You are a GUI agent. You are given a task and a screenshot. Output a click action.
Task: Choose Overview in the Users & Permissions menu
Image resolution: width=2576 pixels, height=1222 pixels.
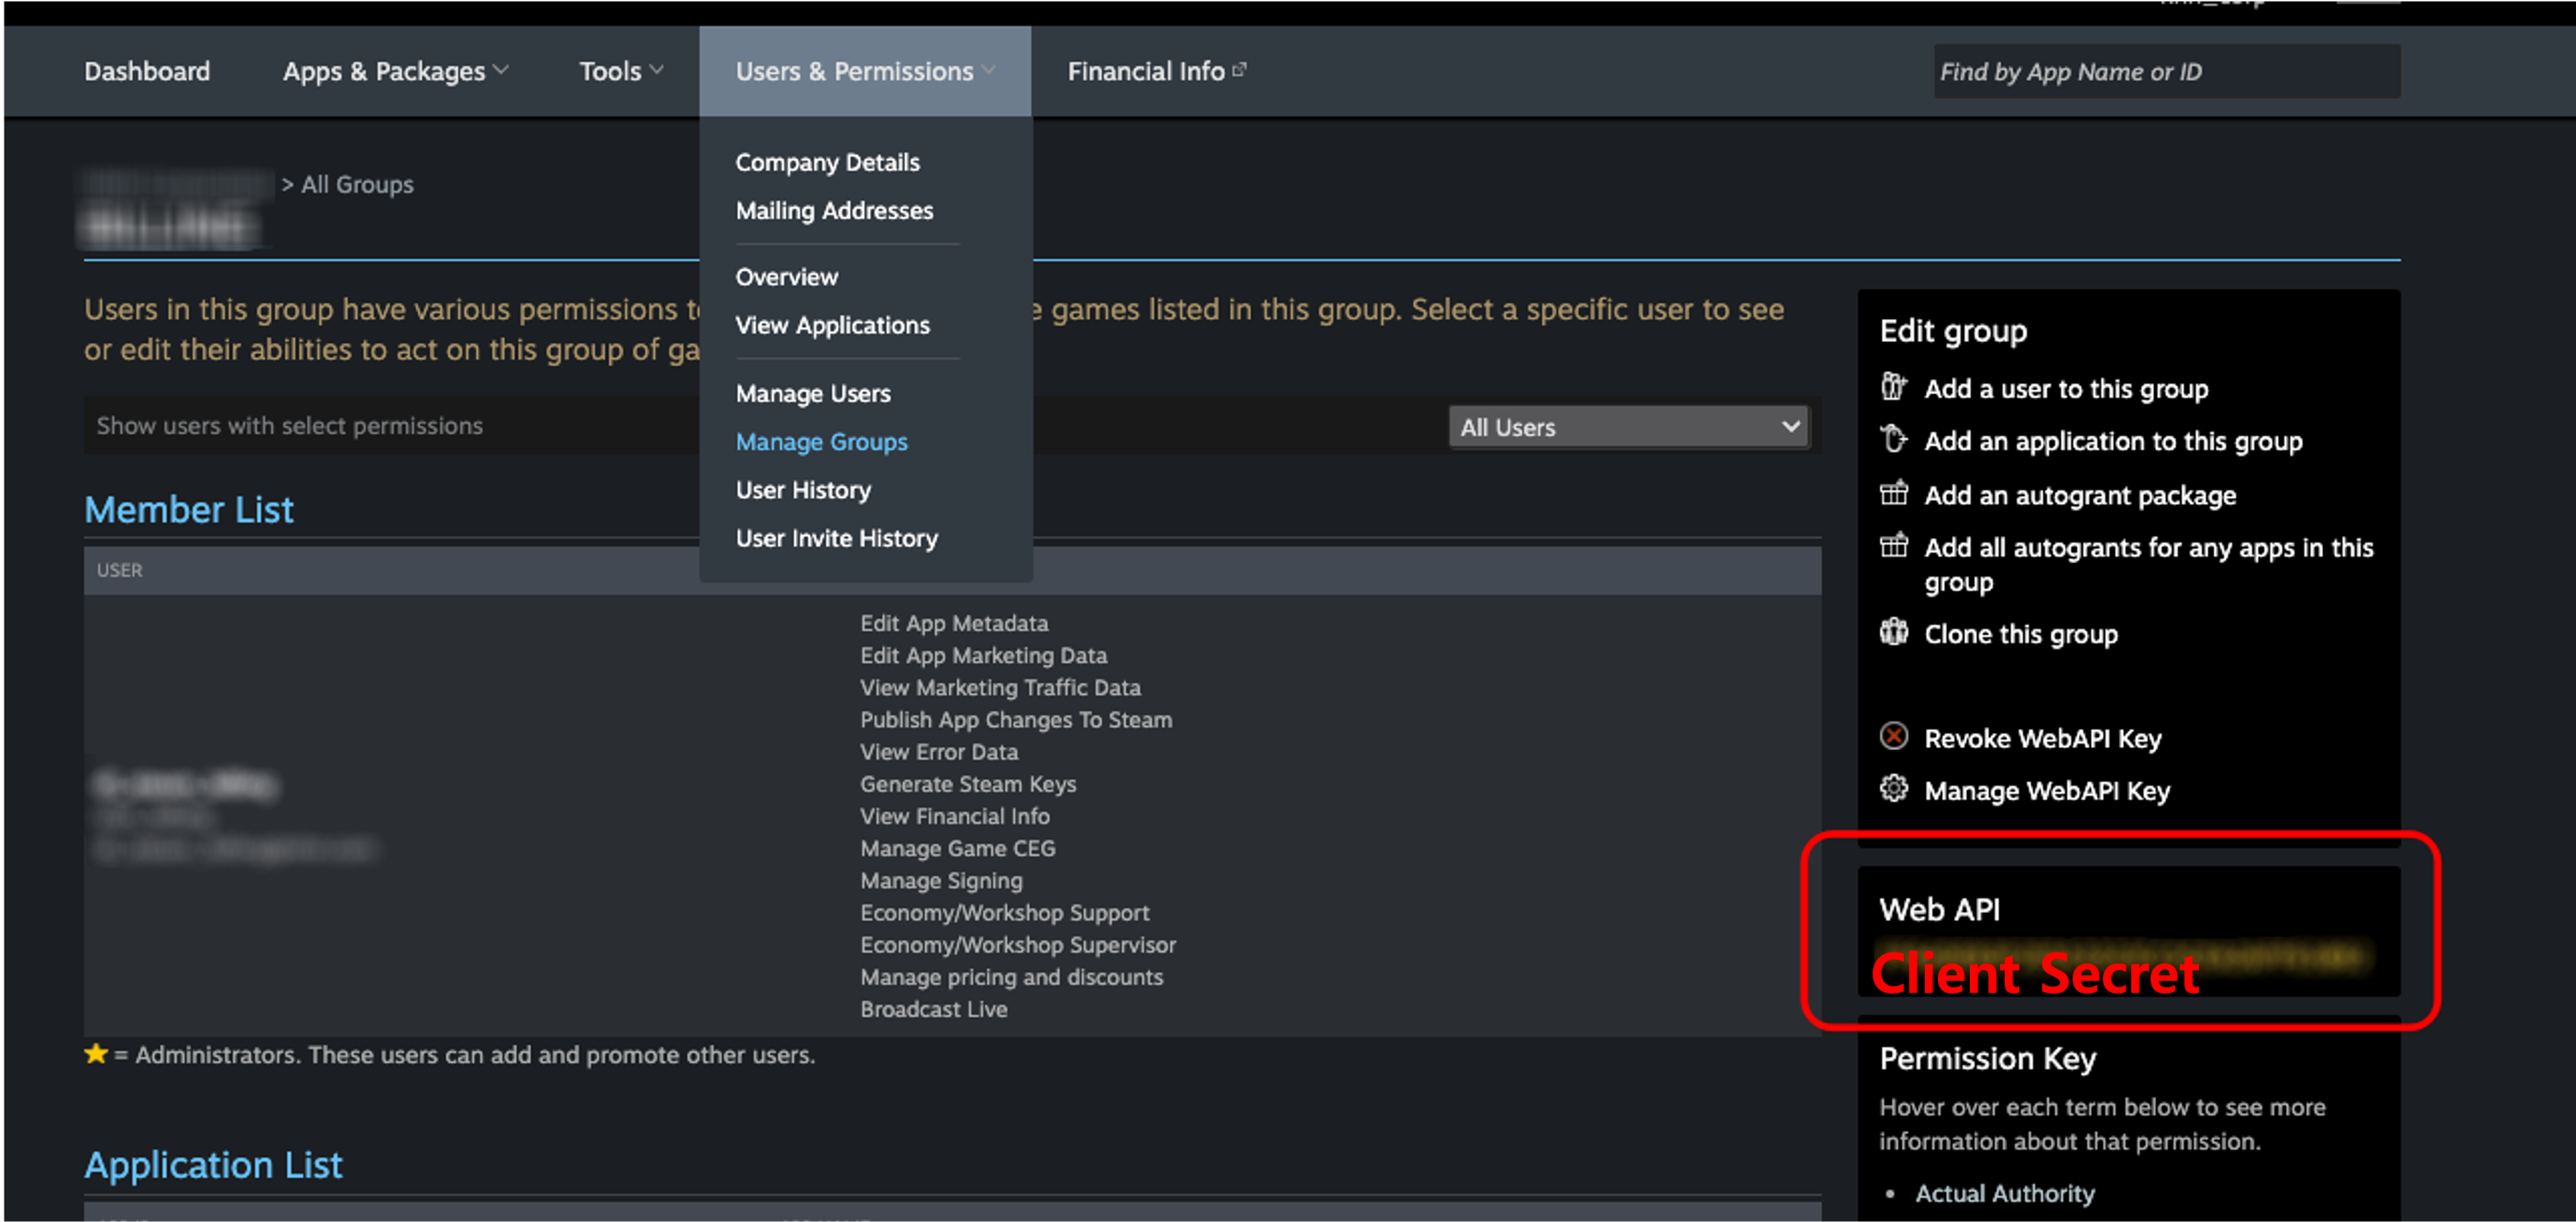(x=786, y=277)
